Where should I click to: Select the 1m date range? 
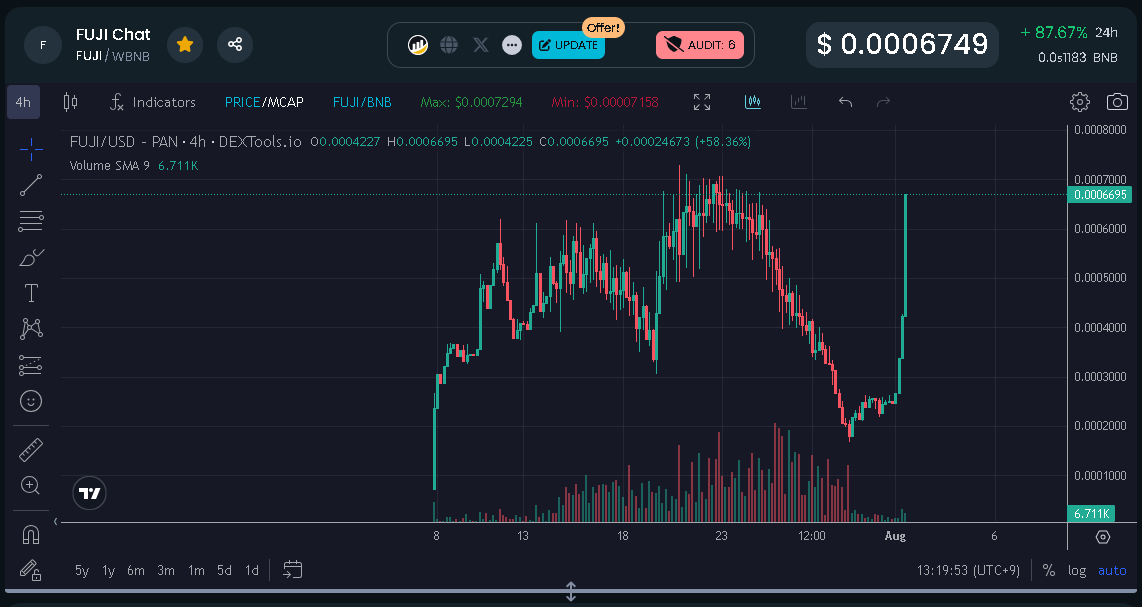point(196,570)
